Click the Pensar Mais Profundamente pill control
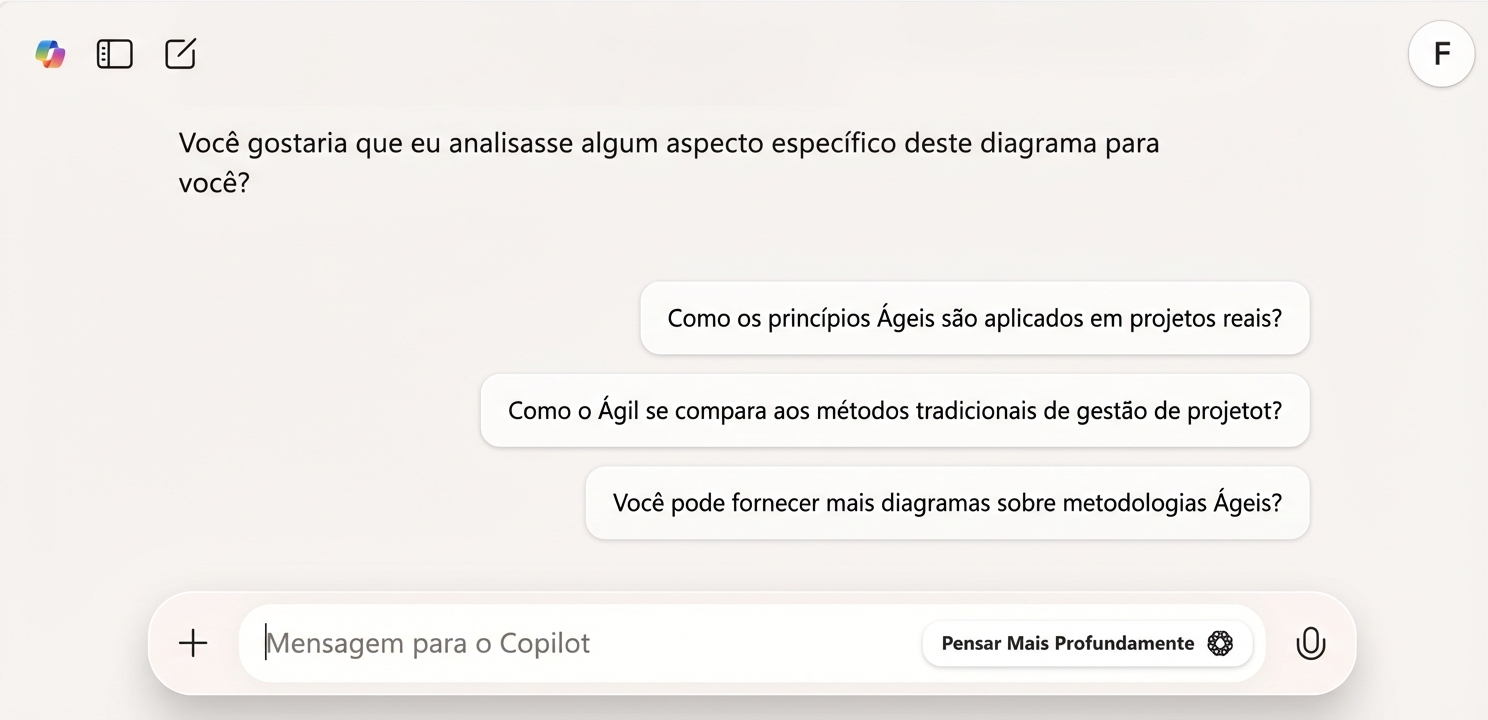Viewport: 1488px width, 720px height. pos(1087,643)
